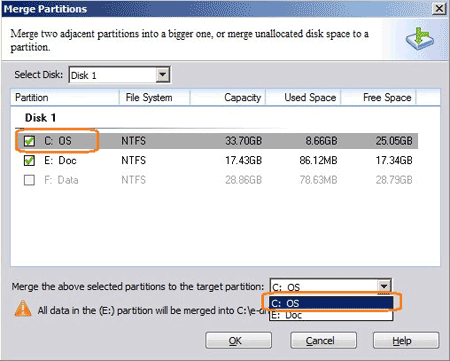
Task: Sort by Free Space column header
Action: (378, 97)
